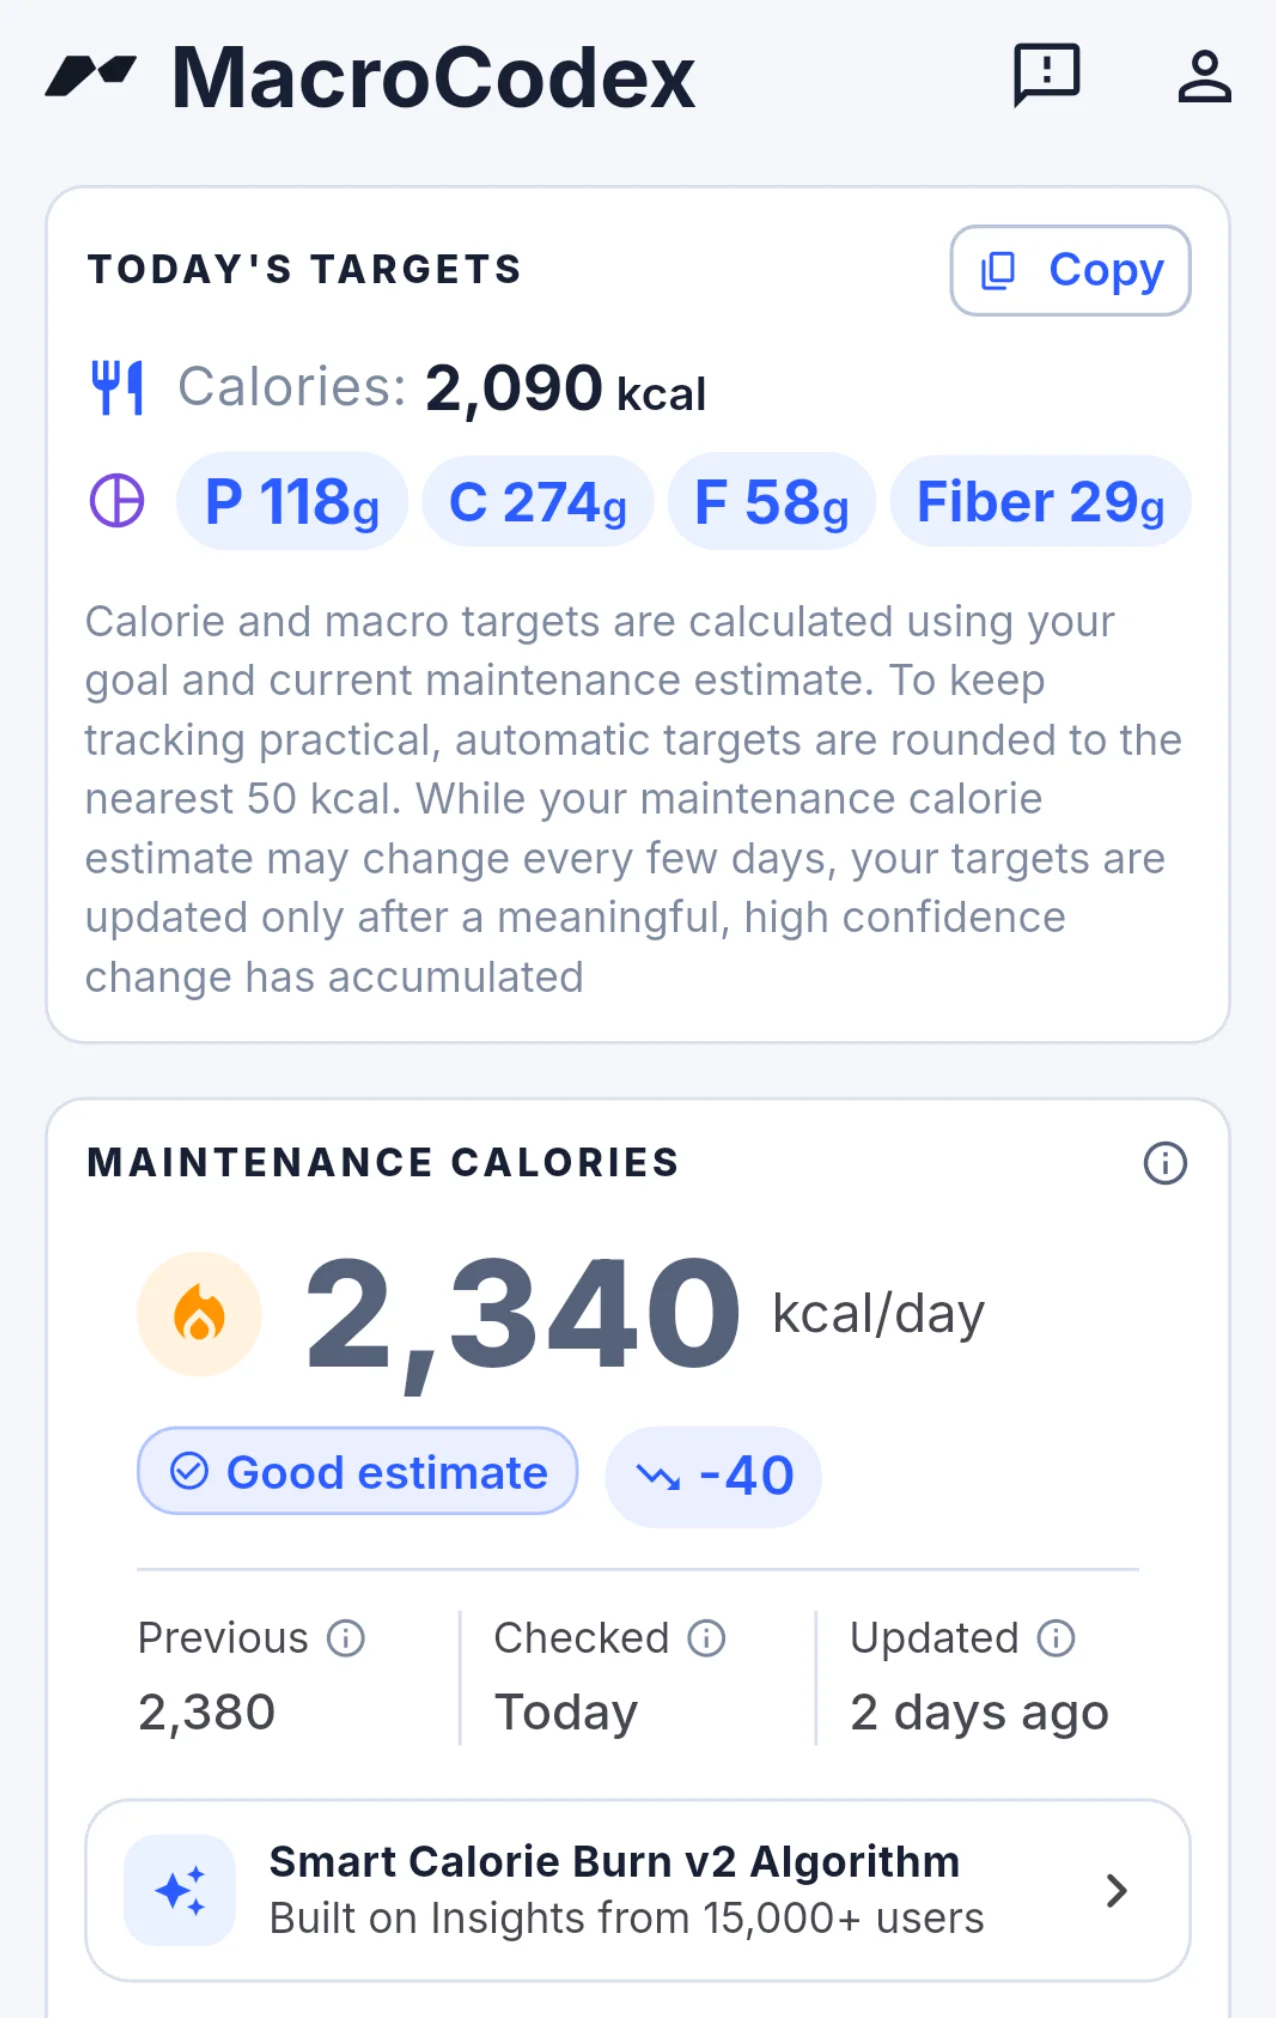Open Maintenance Calories info icon

click(x=1165, y=1163)
